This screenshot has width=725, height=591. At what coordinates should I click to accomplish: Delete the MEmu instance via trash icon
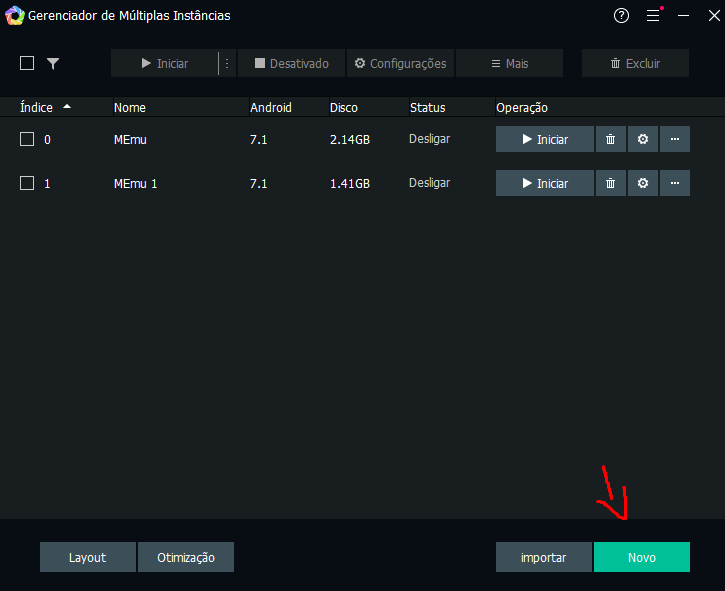point(610,139)
